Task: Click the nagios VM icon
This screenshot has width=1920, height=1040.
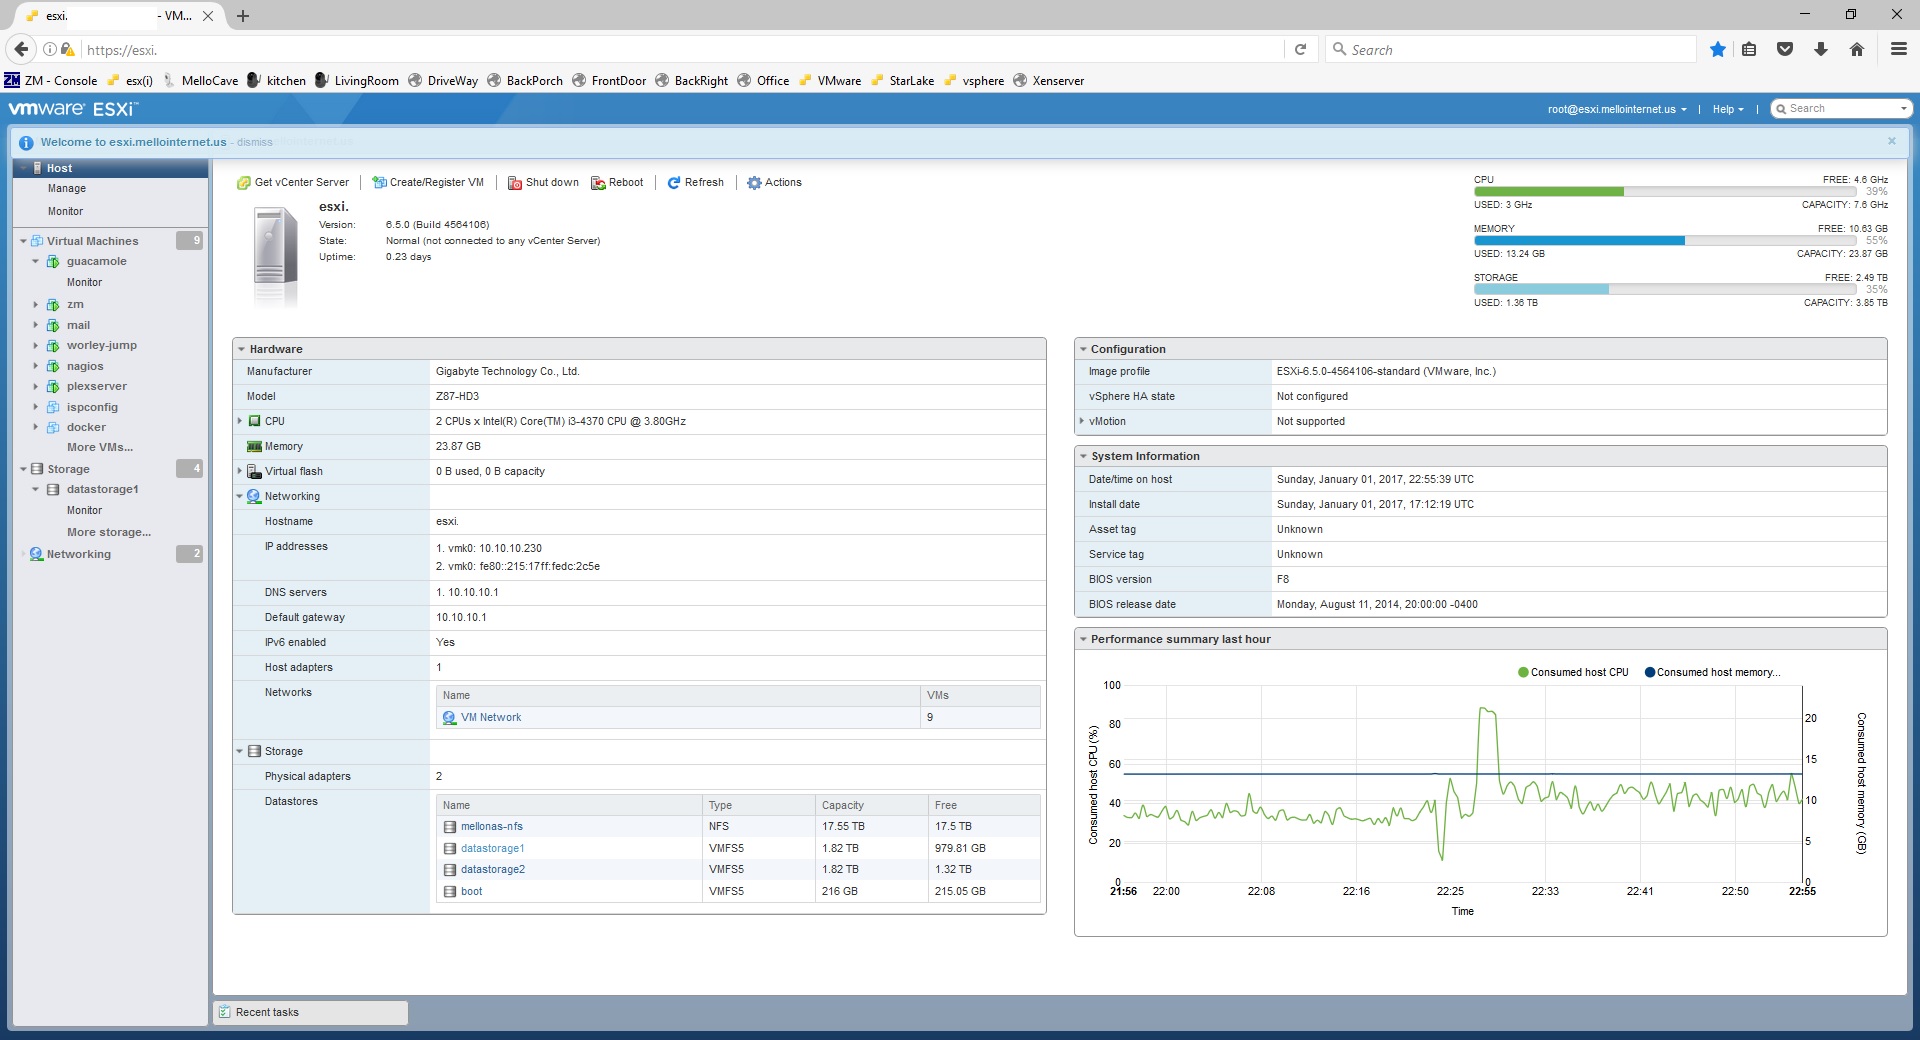Action: [x=53, y=367]
